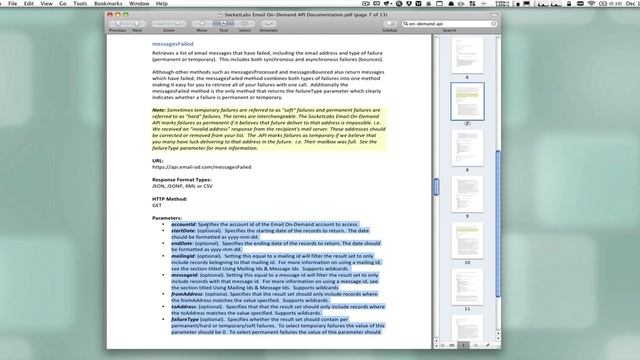This screenshot has width=640, height=360.
Task: Open the Window menu
Action: [x=139, y=3]
